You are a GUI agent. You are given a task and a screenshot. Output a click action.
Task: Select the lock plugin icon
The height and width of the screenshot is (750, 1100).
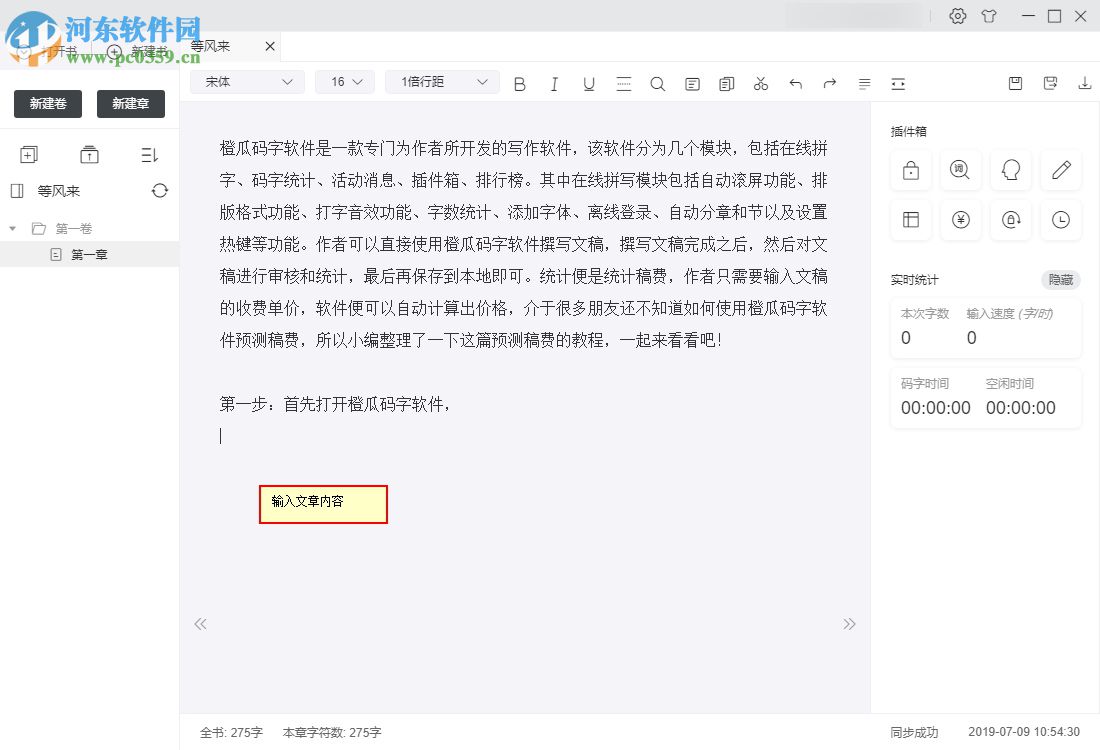point(910,170)
